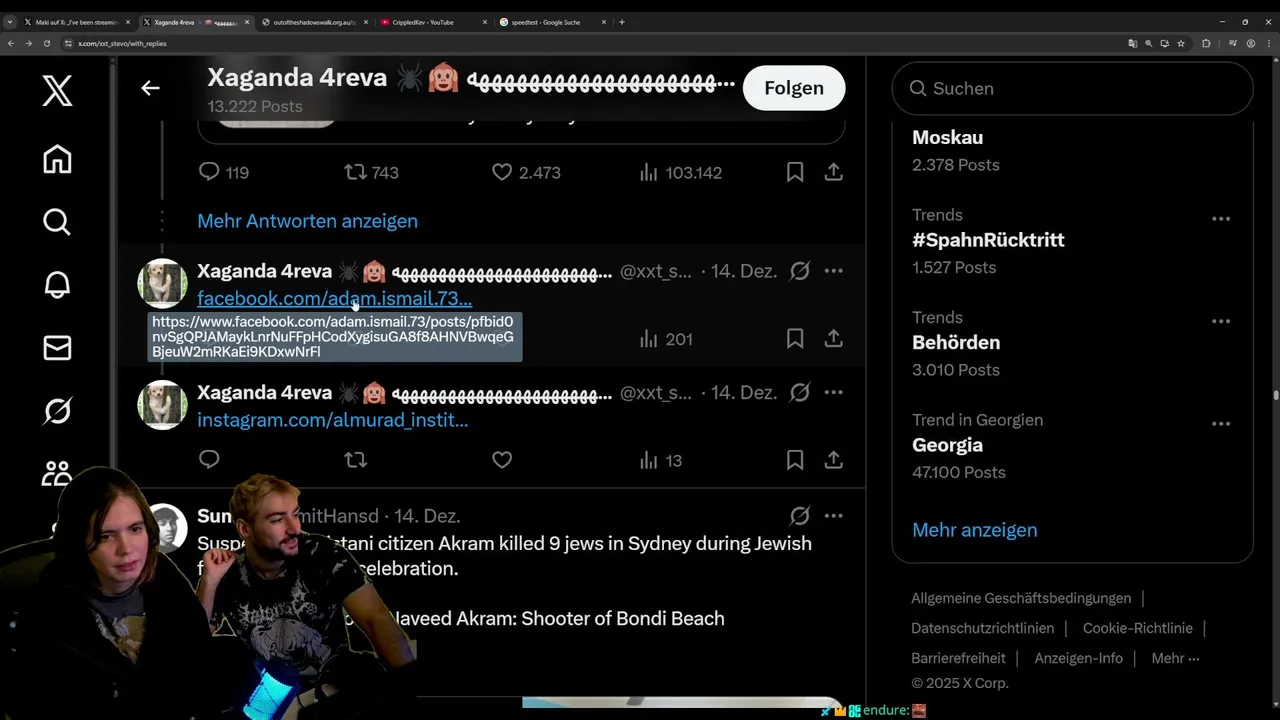Screen dimensions: 1280x720
Task: Share the post with 13 views
Action: tap(833, 460)
